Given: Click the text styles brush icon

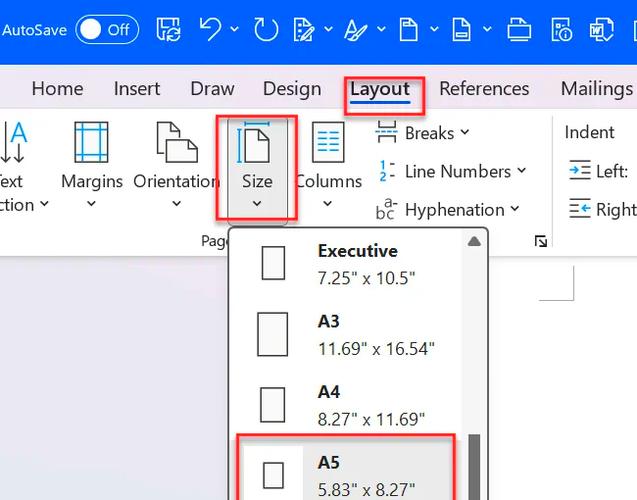Looking at the screenshot, I should tap(356, 30).
